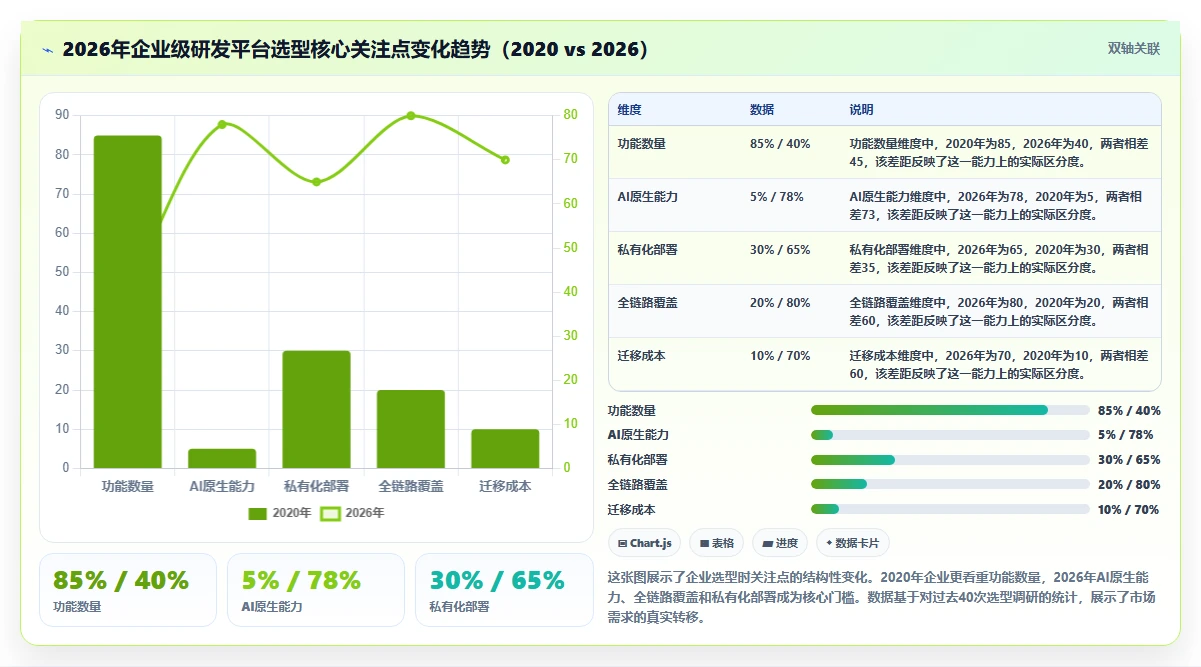This screenshot has width=1201, height=667.
Task: Click the 迁移成本 bar in chart
Action: (x=505, y=449)
